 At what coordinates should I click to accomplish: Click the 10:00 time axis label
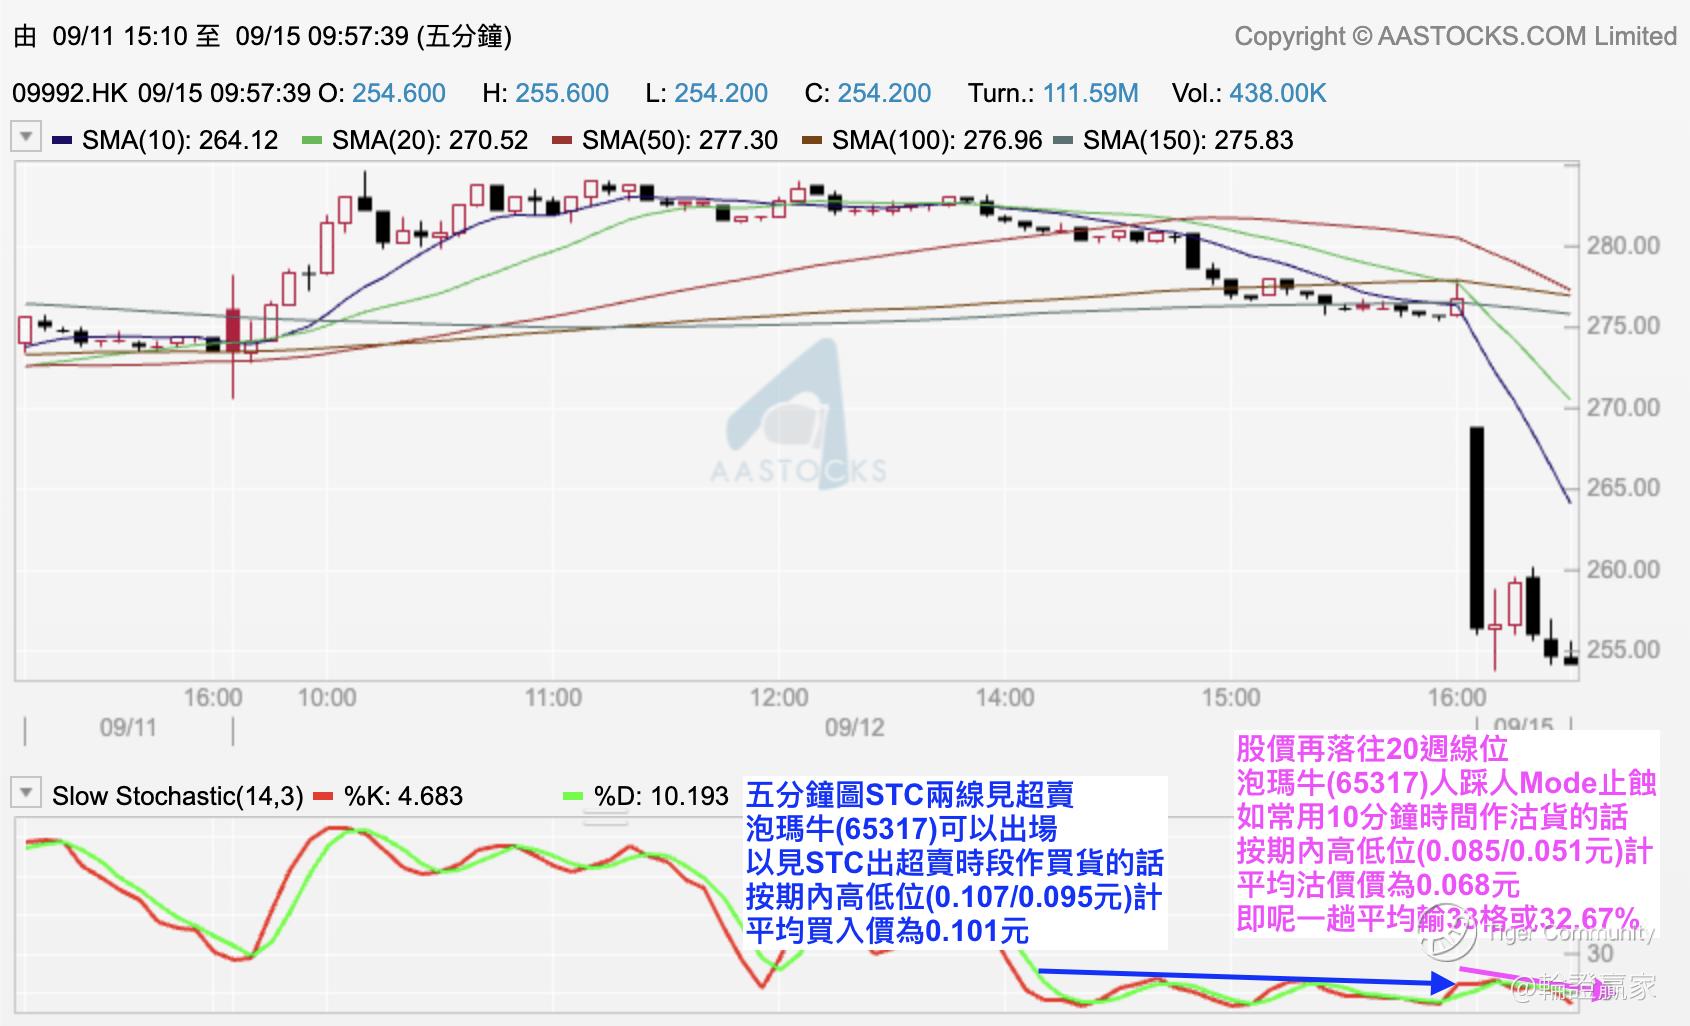[327, 697]
